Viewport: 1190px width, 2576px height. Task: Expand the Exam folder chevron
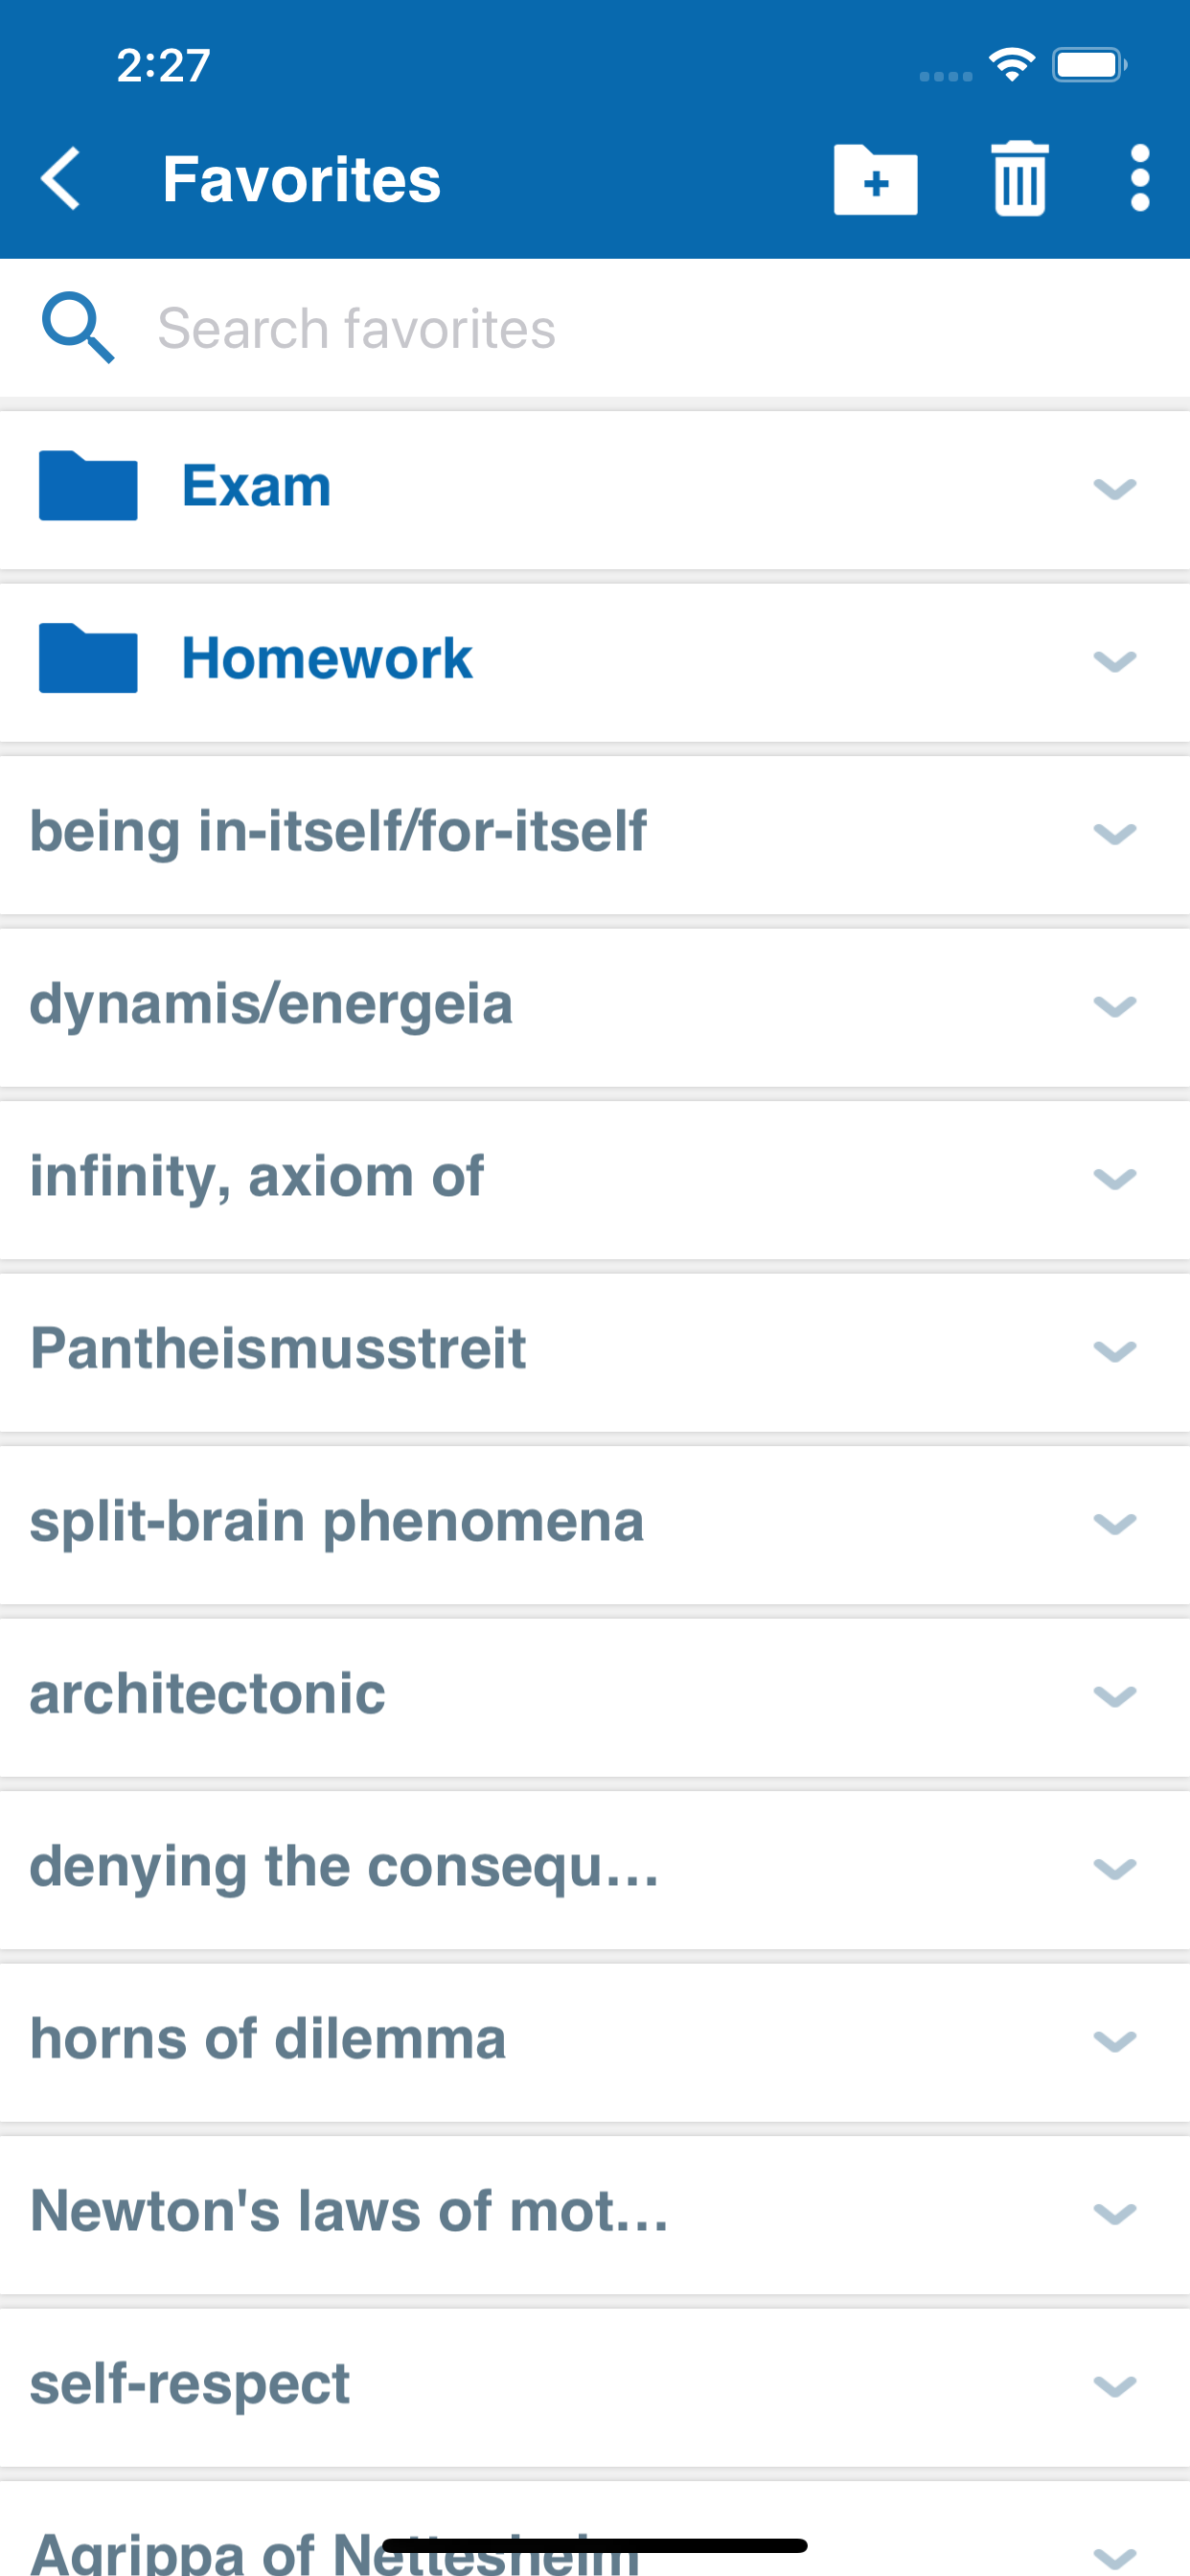1114,489
